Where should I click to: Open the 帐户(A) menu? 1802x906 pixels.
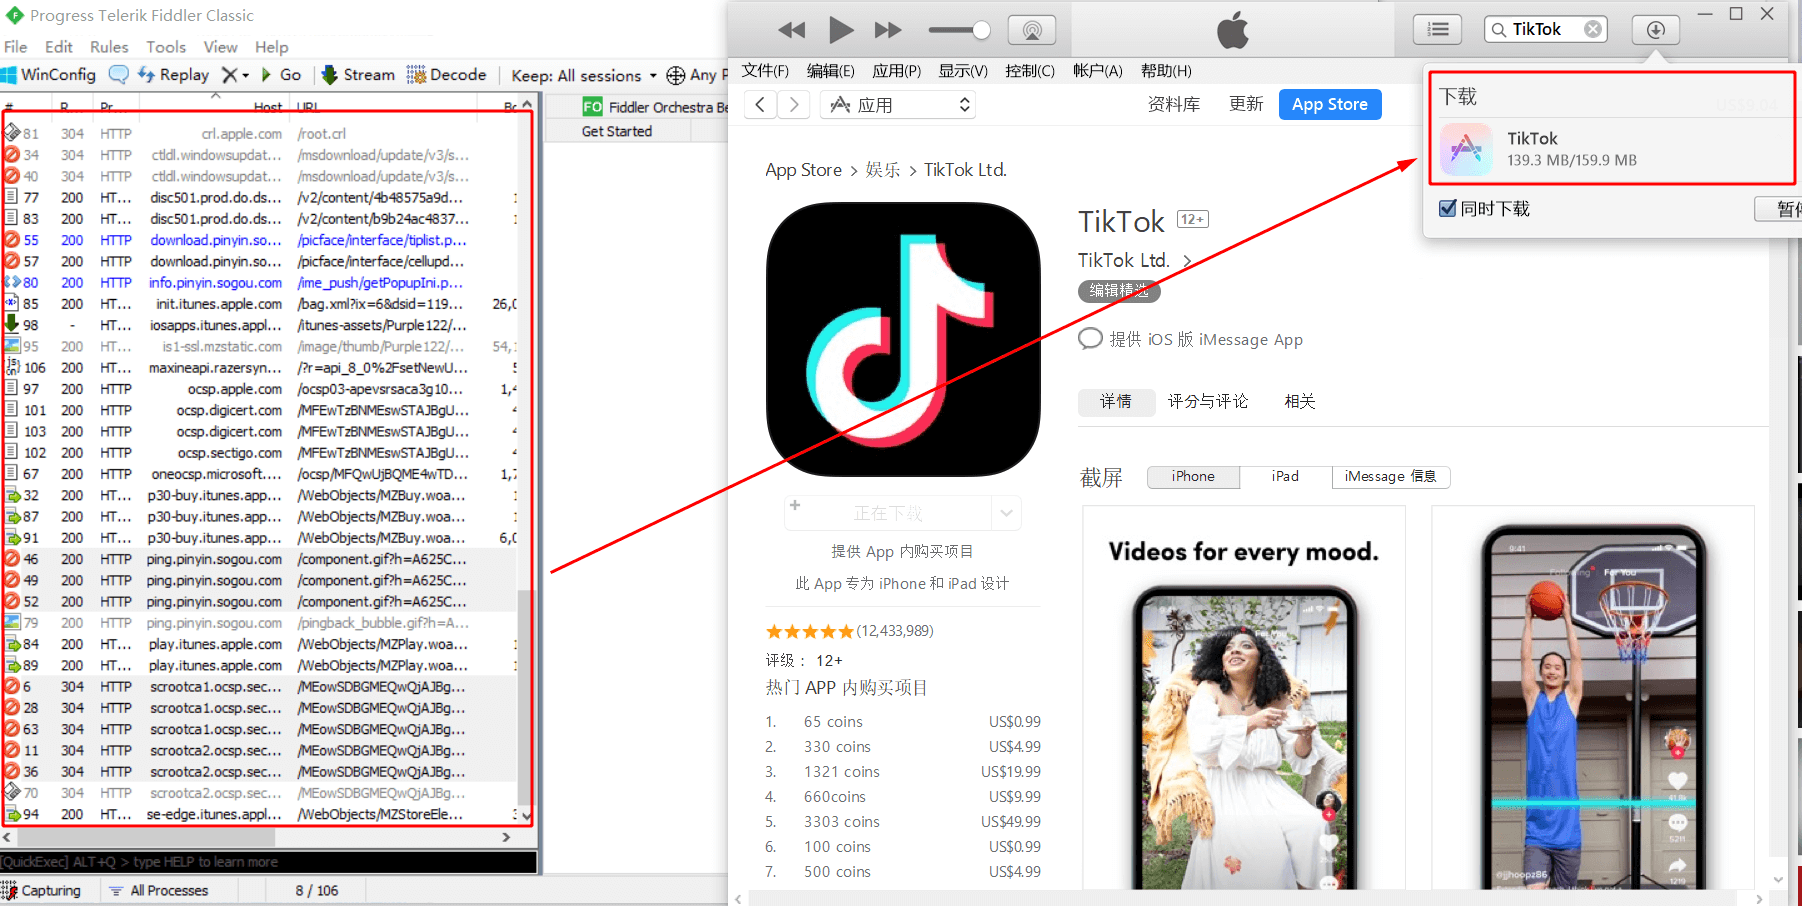pyautogui.click(x=1097, y=71)
